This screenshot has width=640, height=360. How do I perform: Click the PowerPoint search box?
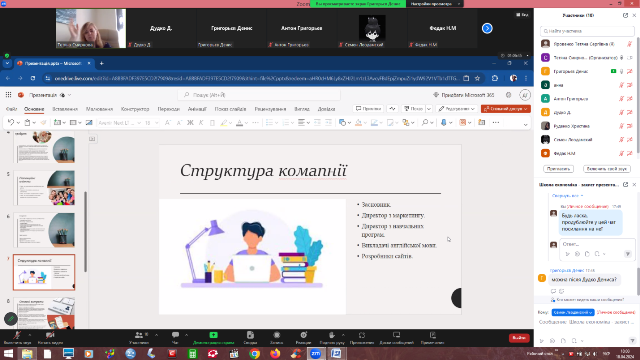(x=259, y=95)
